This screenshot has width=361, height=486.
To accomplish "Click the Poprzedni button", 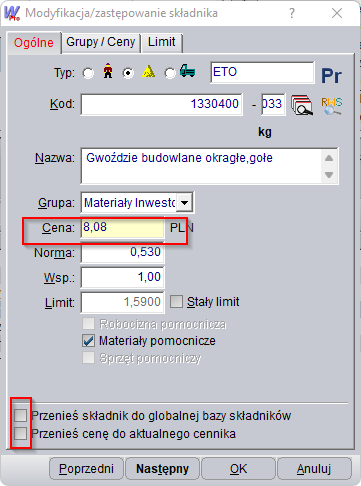I will [86, 469].
